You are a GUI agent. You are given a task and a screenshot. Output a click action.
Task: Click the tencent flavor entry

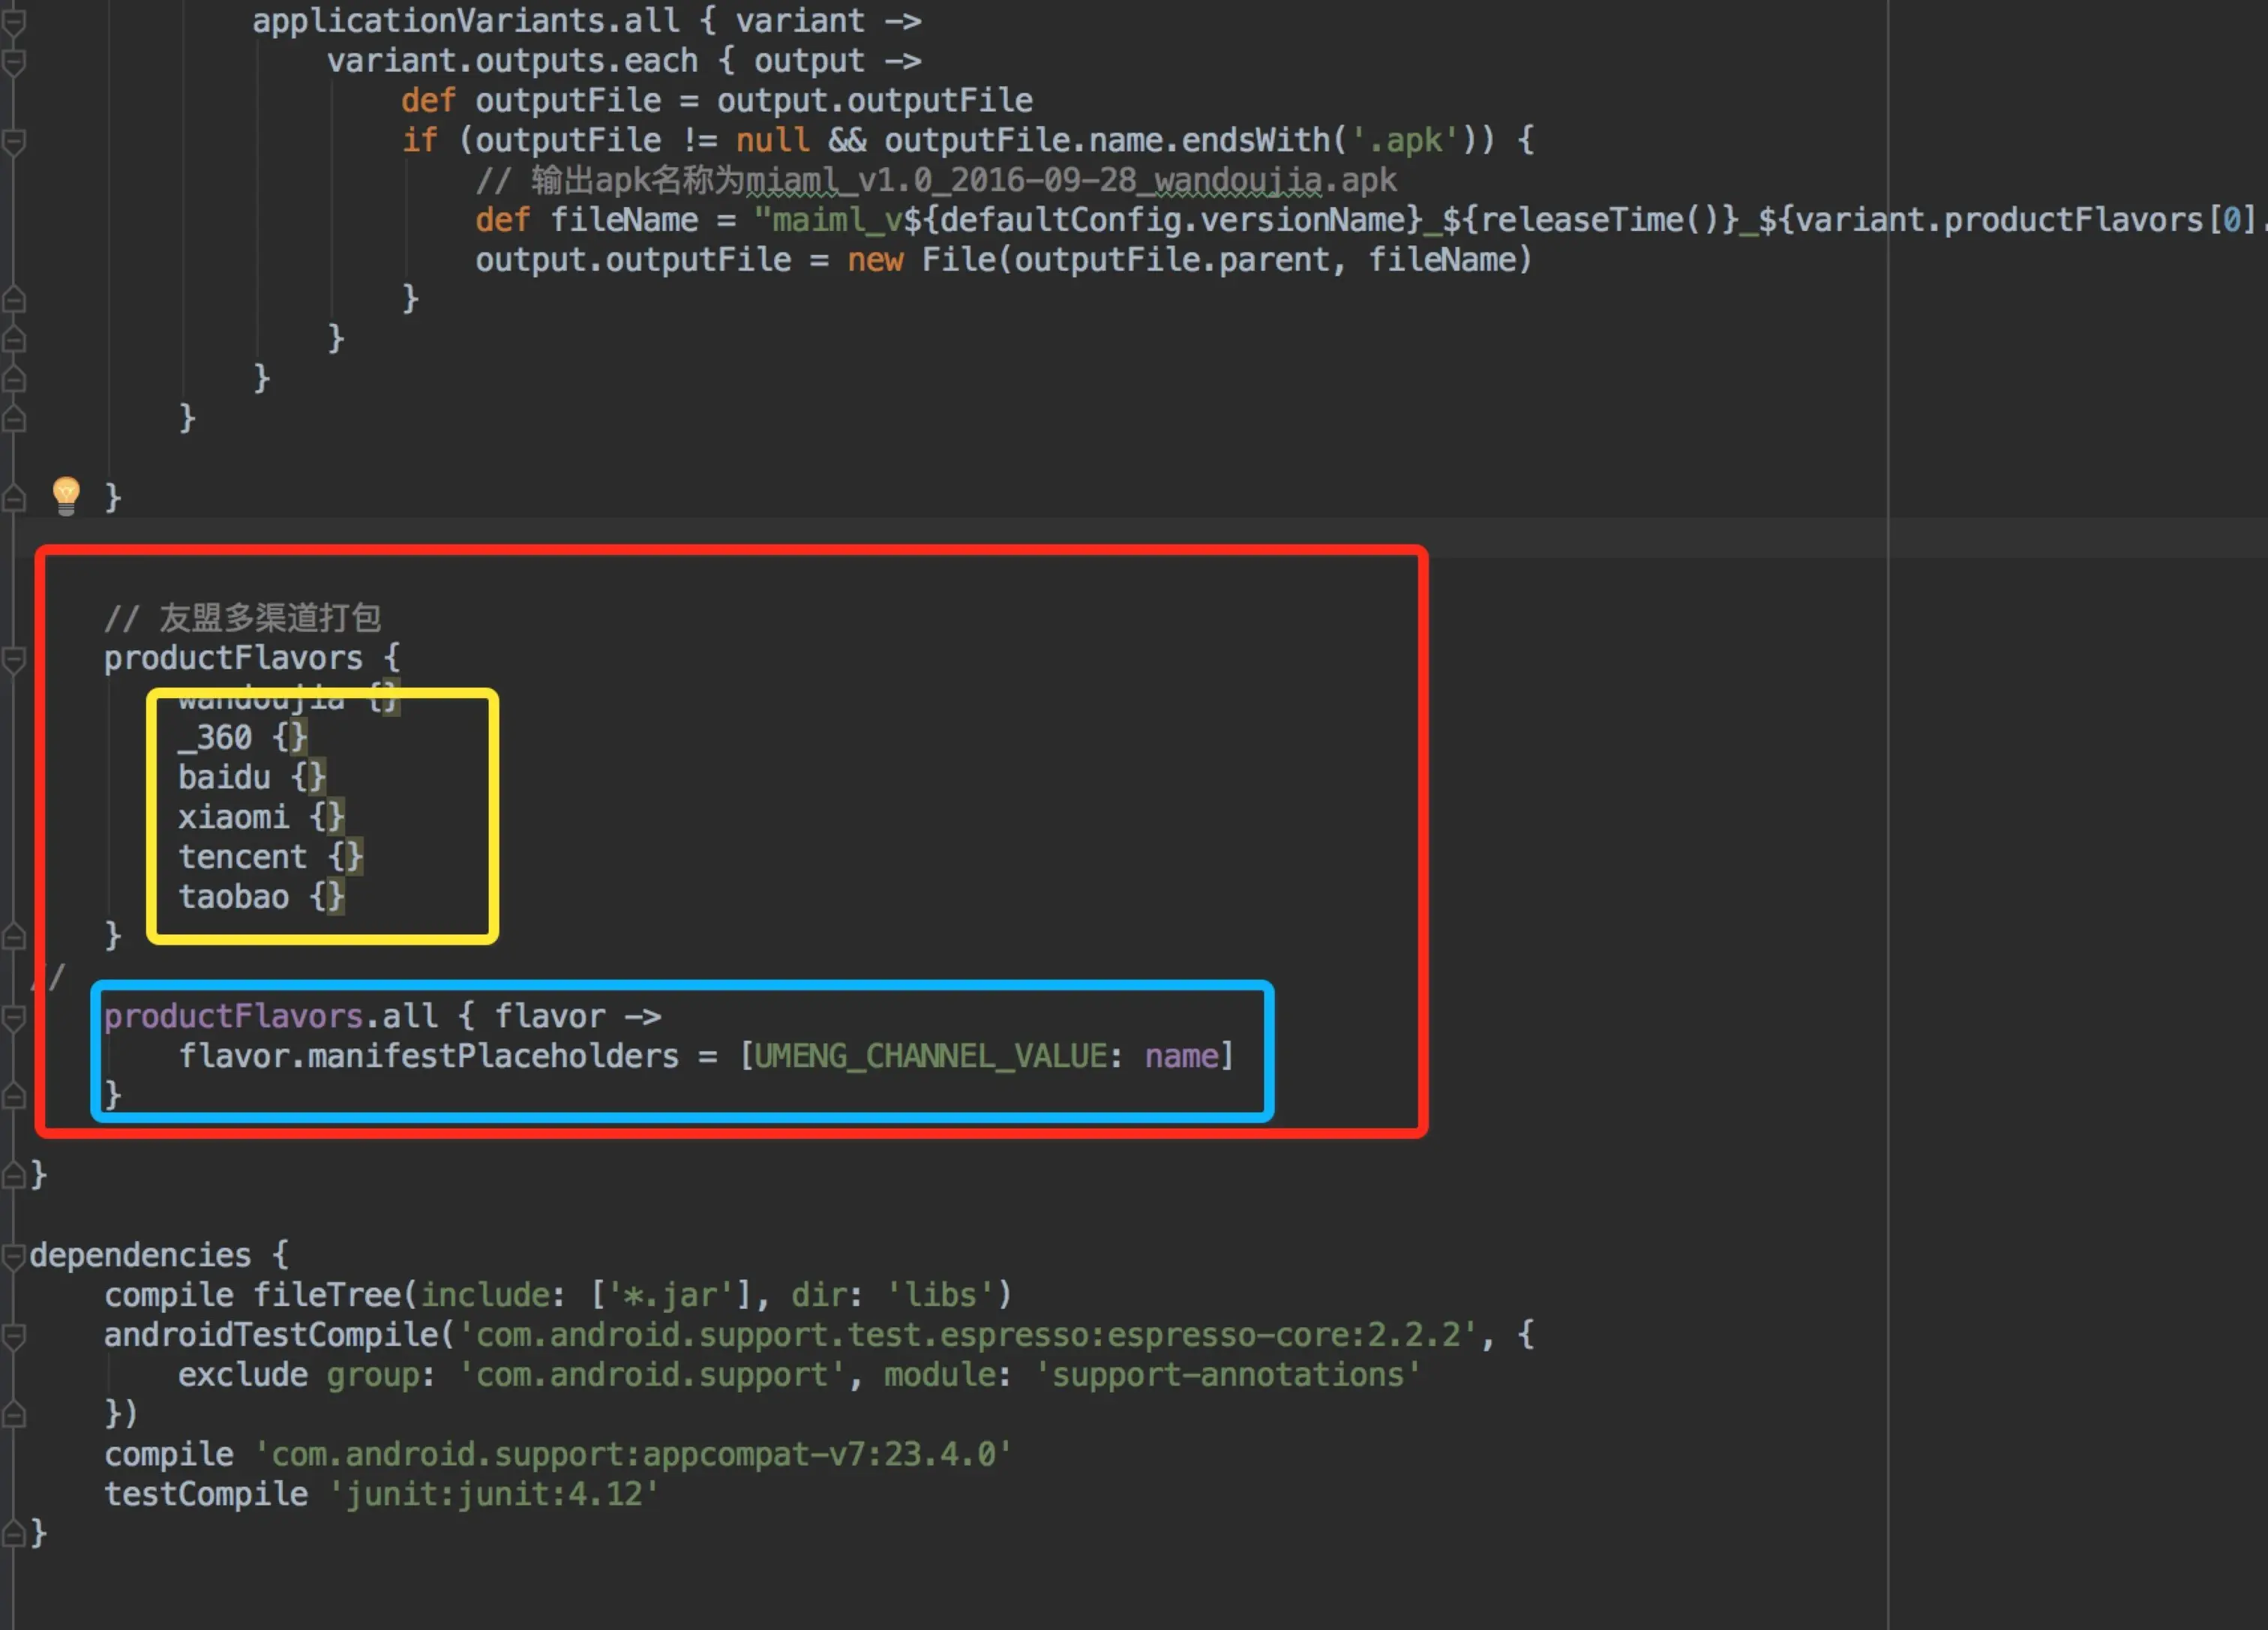click(x=242, y=857)
